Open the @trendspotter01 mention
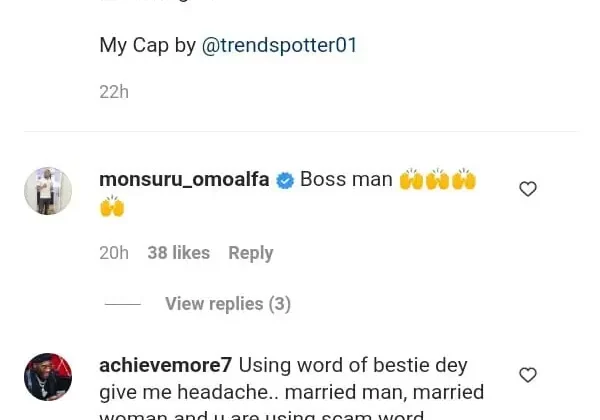 [x=279, y=45]
